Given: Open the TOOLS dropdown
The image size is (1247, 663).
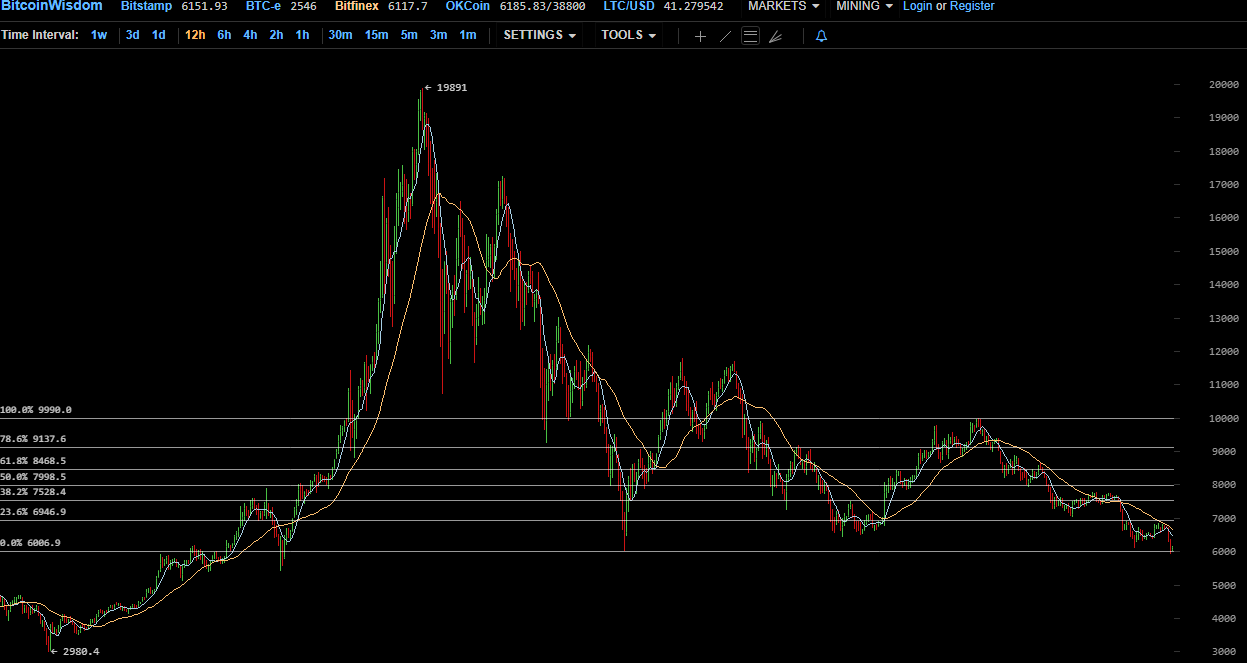Looking at the screenshot, I should [629, 35].
